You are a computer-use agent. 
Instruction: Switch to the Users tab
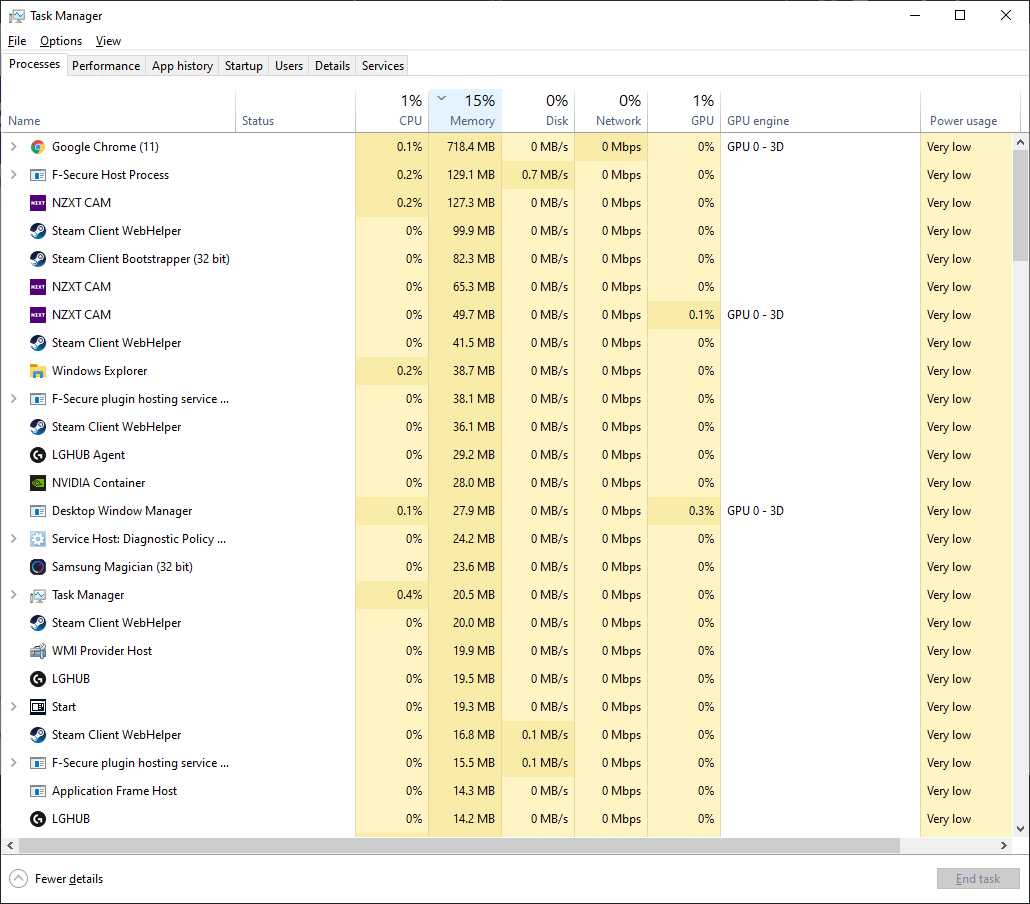tap(289, 66)
